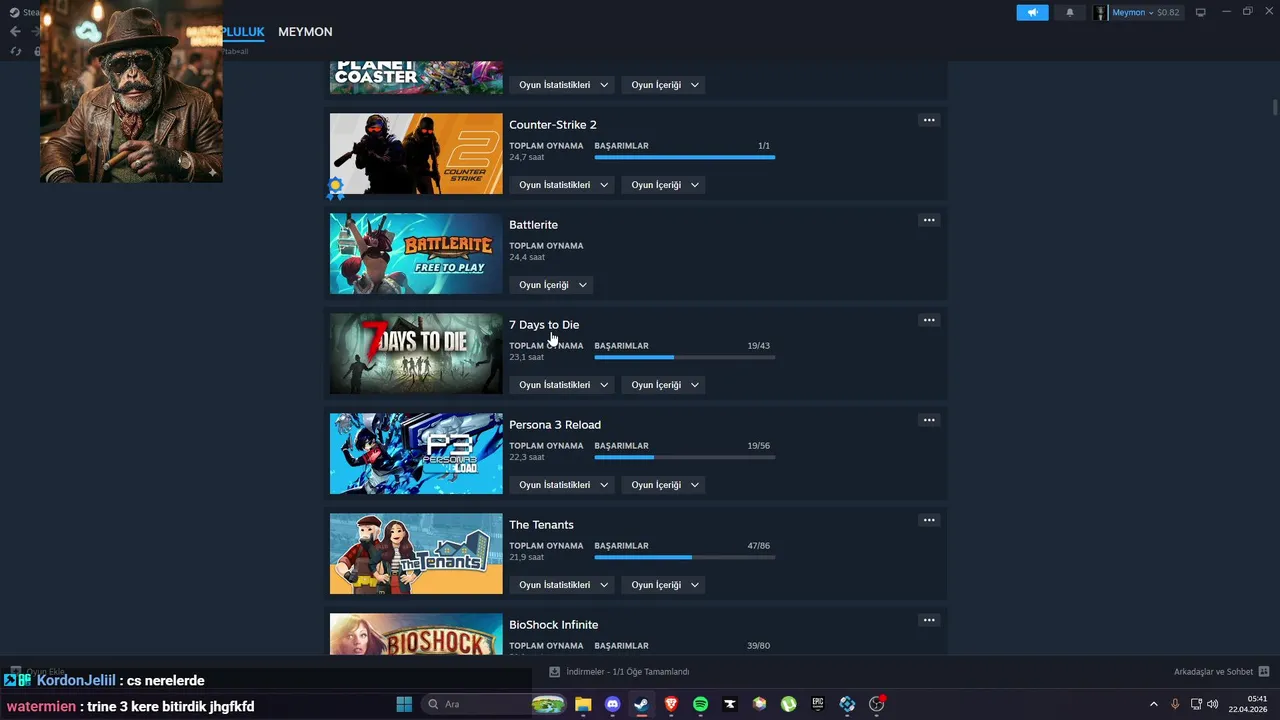
Task: Go back with the navigation arrow
Action: coord(15,31)
